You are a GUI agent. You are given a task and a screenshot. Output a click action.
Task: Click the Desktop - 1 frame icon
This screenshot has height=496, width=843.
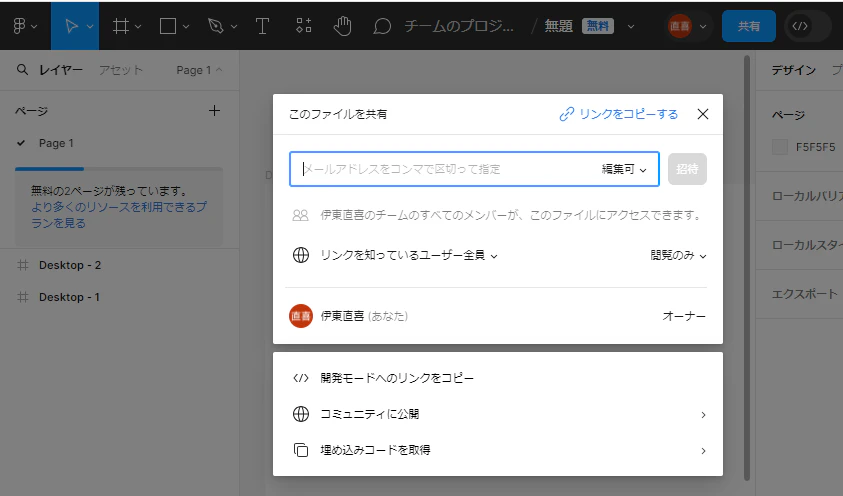pos(23,297)
